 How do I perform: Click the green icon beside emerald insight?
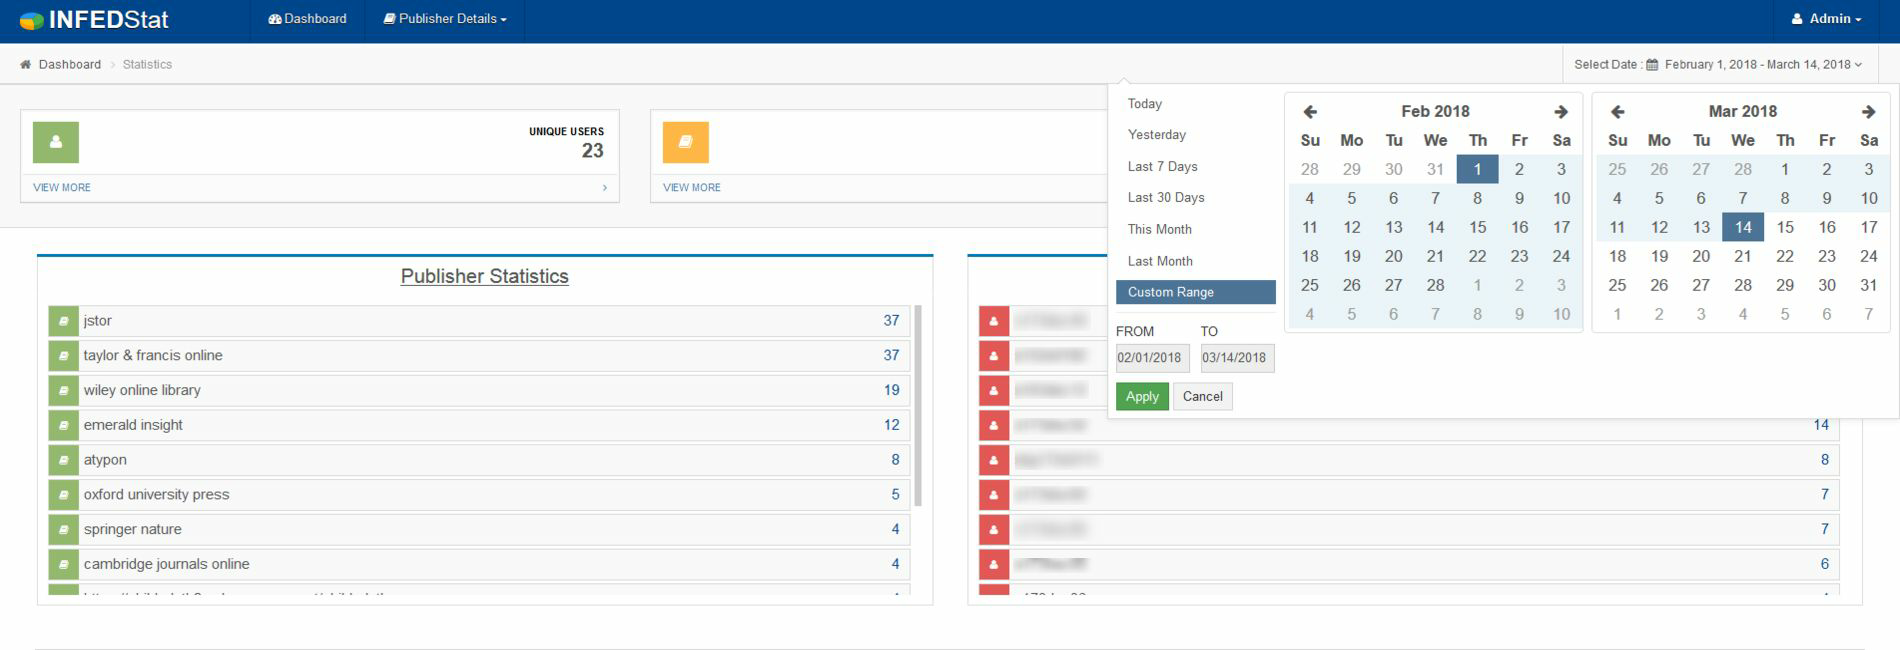(63, 425)
